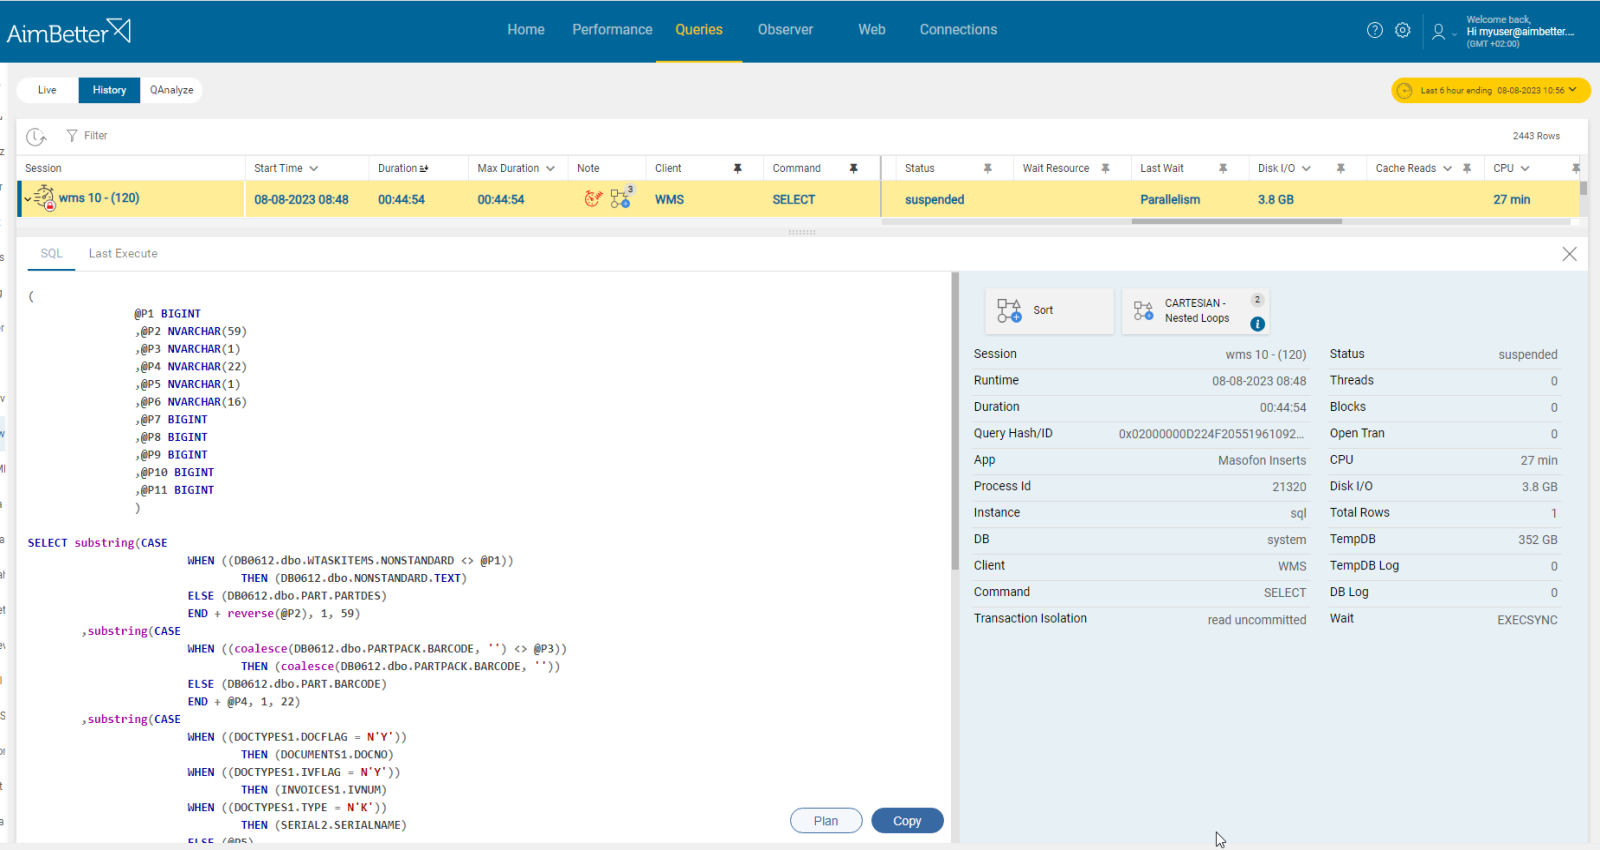Pin the Disk I/O column
The image size is (1600, 850).
1341,169
